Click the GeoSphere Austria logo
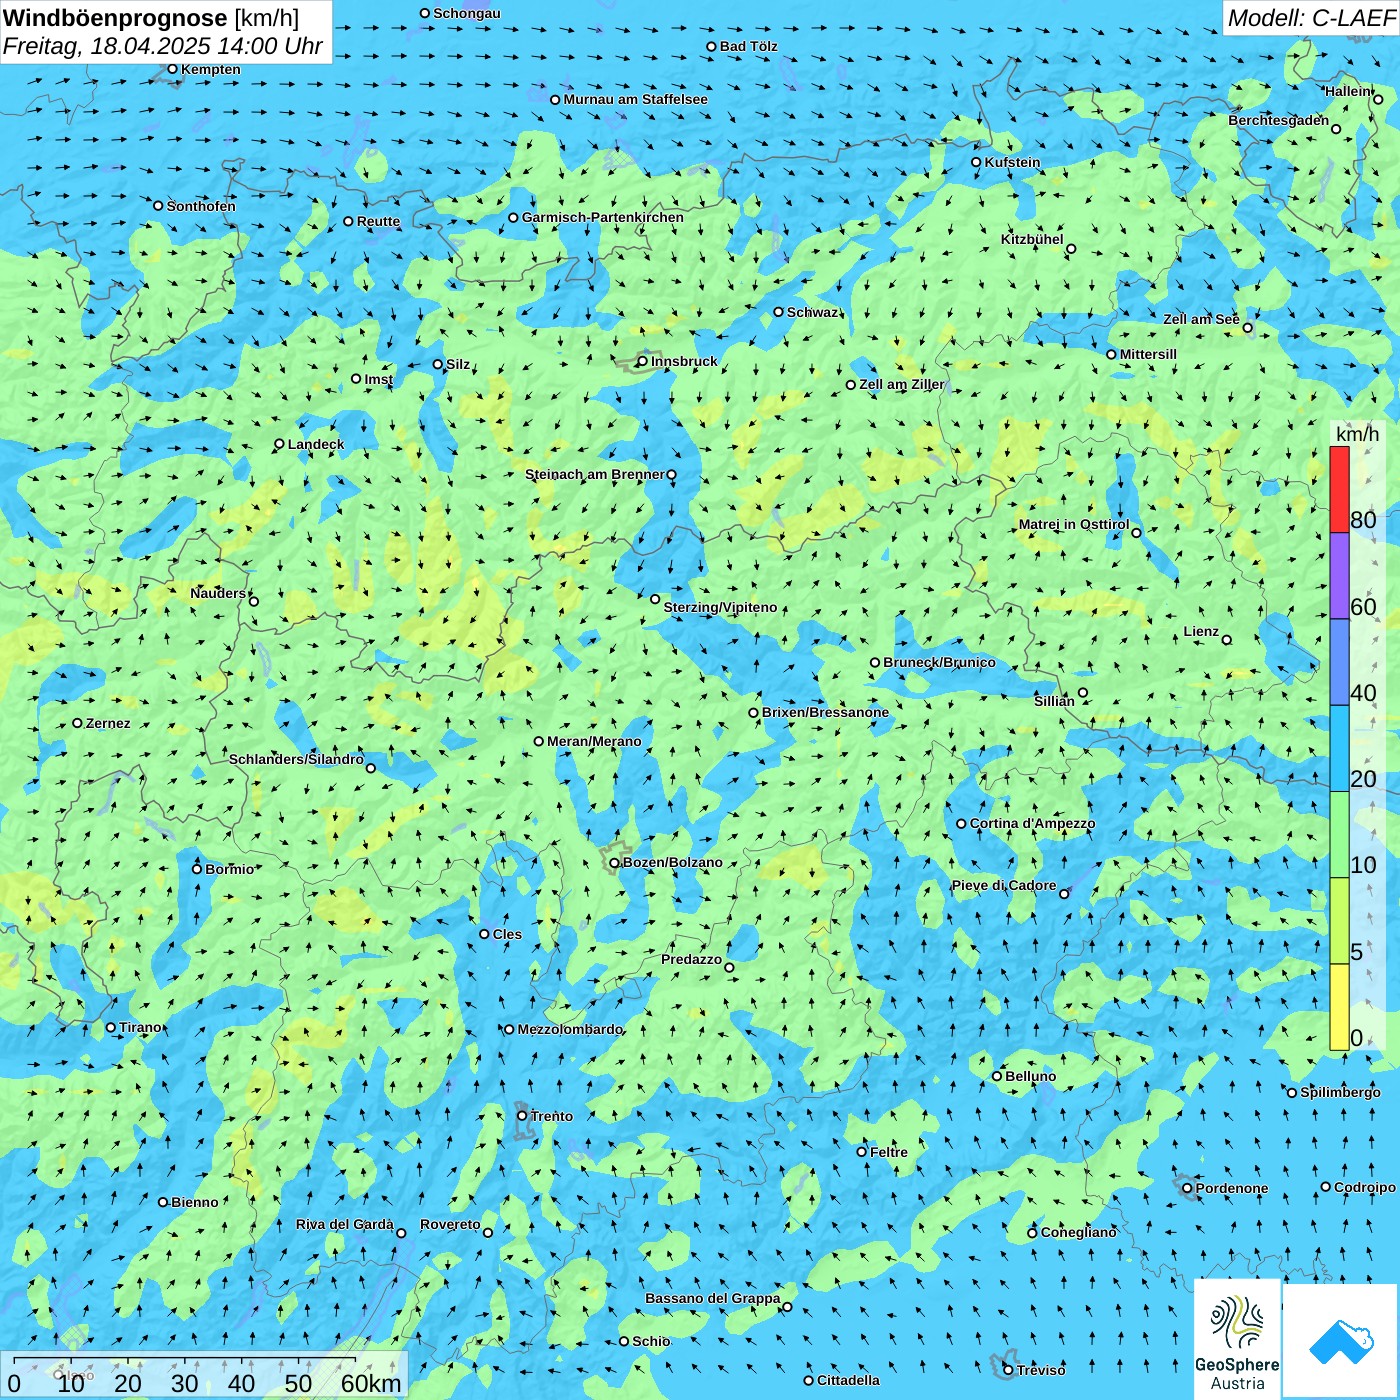Image resolution: width=1400 pixels, height=1400 pixels. 1237,1341
